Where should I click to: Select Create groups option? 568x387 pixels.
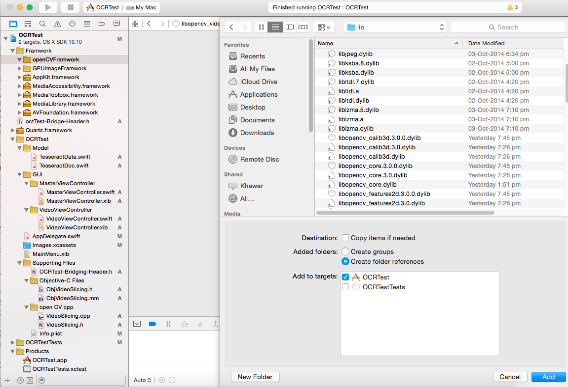click(x=345, y=251)
